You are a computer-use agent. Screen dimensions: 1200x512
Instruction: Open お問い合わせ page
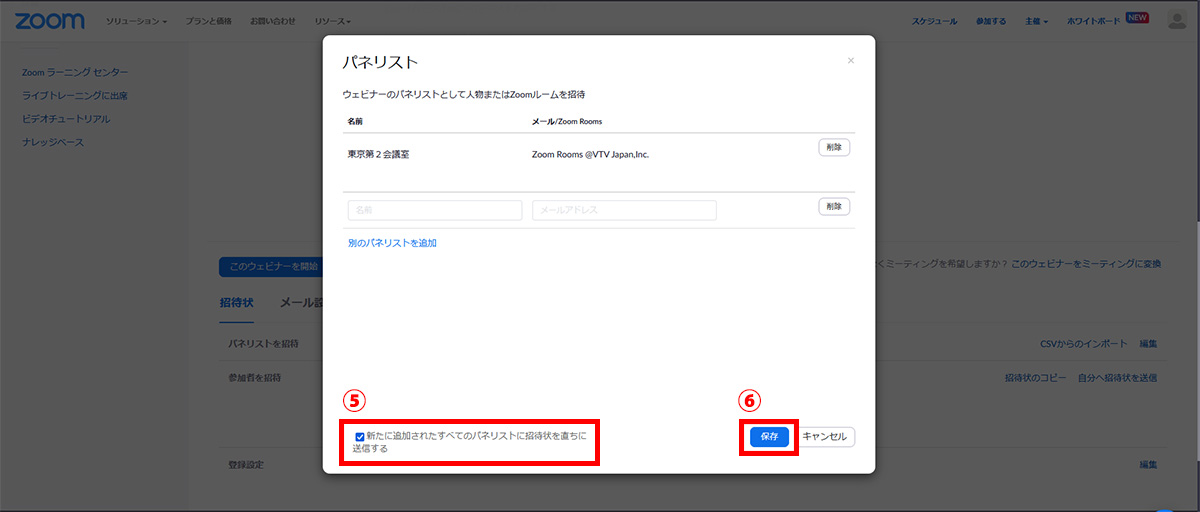pos(273,21)
